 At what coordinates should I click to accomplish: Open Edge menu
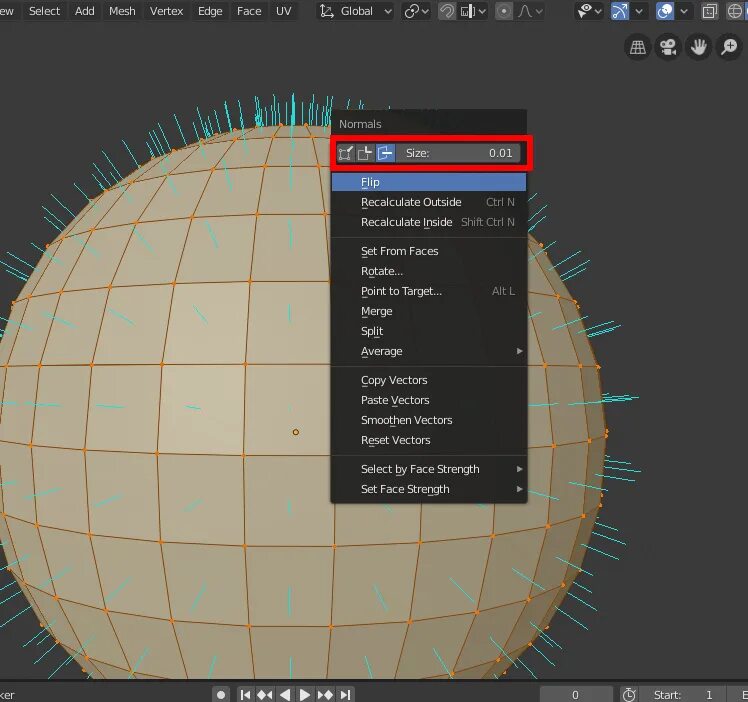tap(210, 11)
